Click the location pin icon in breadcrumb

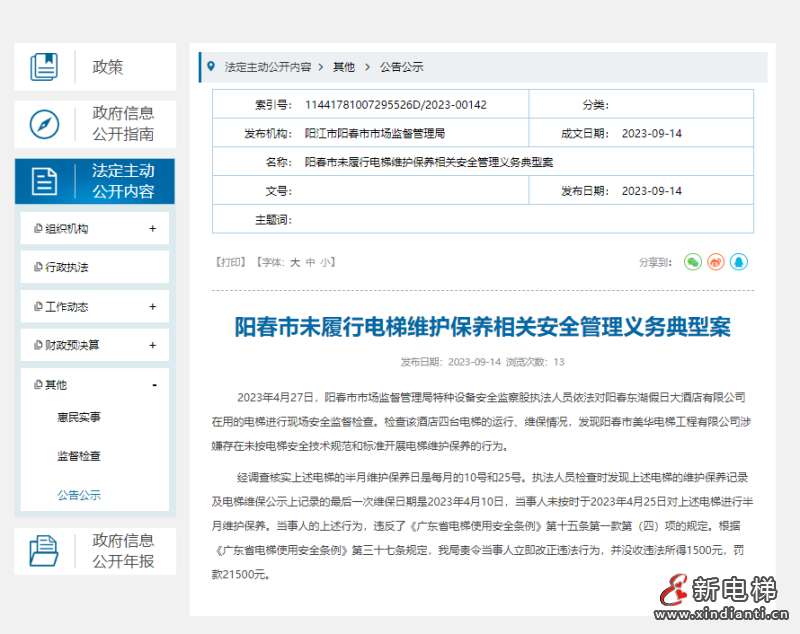tap(210, 67)
